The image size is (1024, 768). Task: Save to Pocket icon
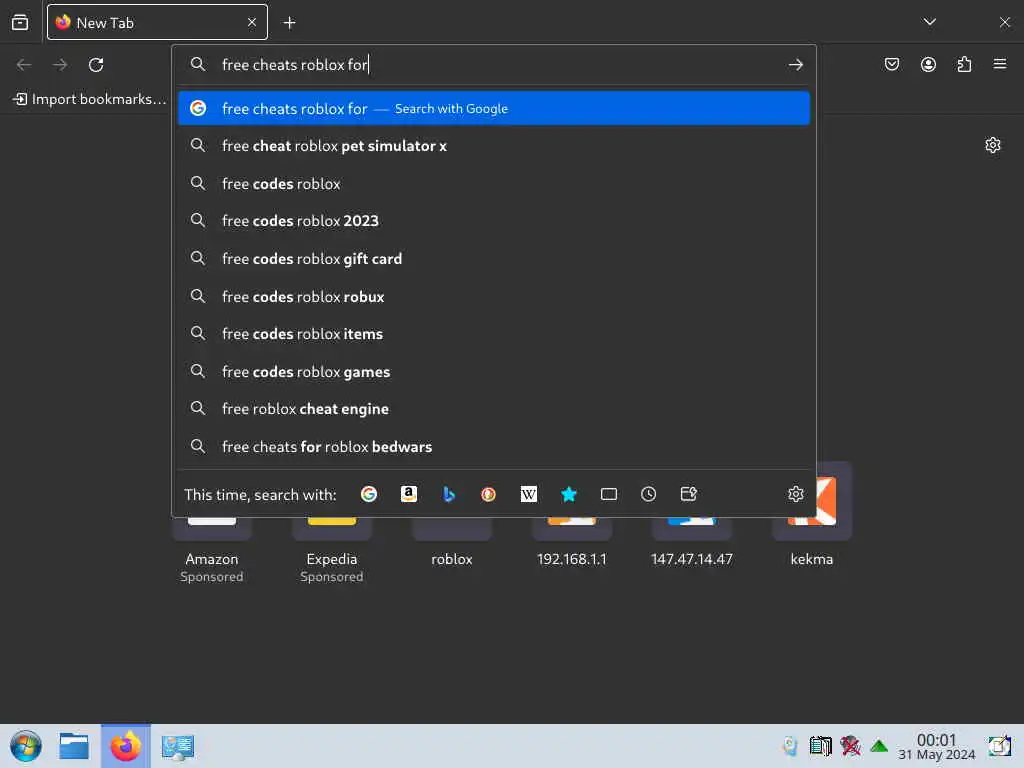[892, 64]
